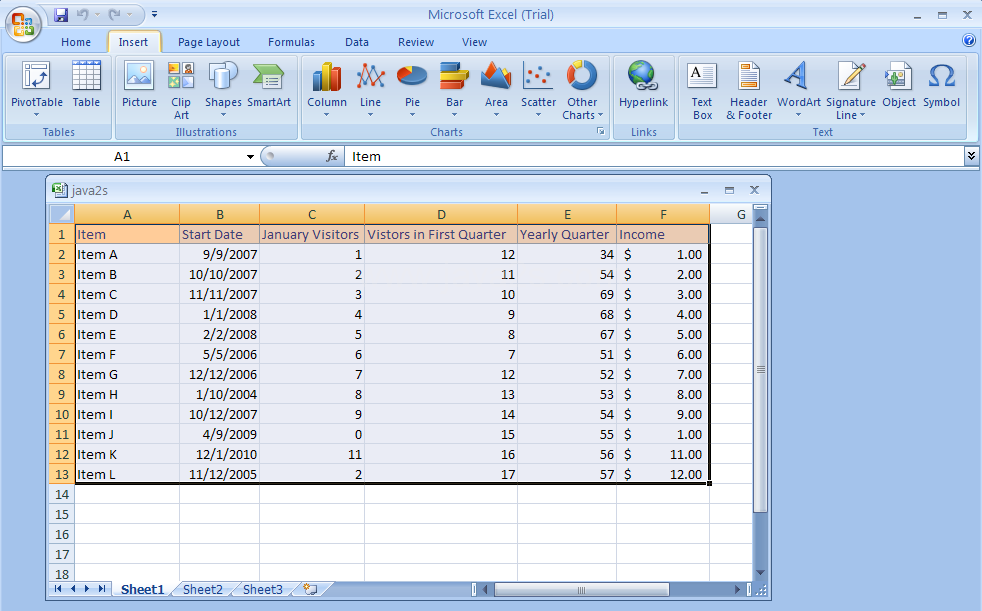
Task: Insert an Area chart
Action: pyautogui.click(x=496, y=89)
